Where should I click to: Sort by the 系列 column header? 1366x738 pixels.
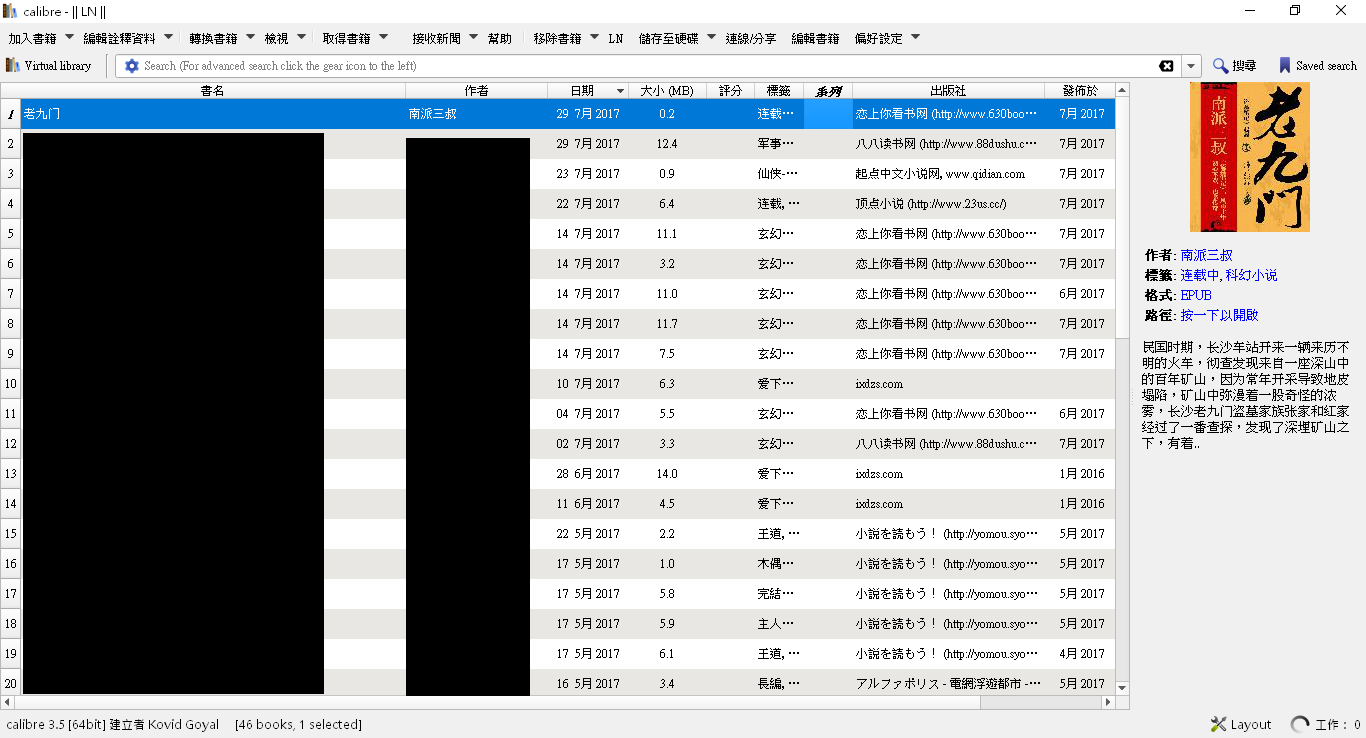click(828, 91)
